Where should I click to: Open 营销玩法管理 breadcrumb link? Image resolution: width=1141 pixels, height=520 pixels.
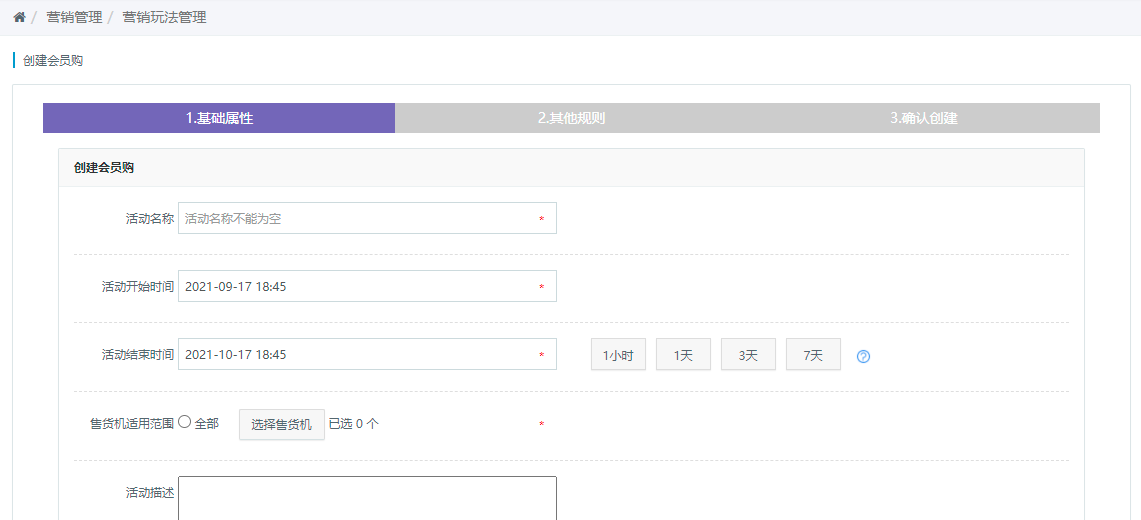[x=164, y=17]
